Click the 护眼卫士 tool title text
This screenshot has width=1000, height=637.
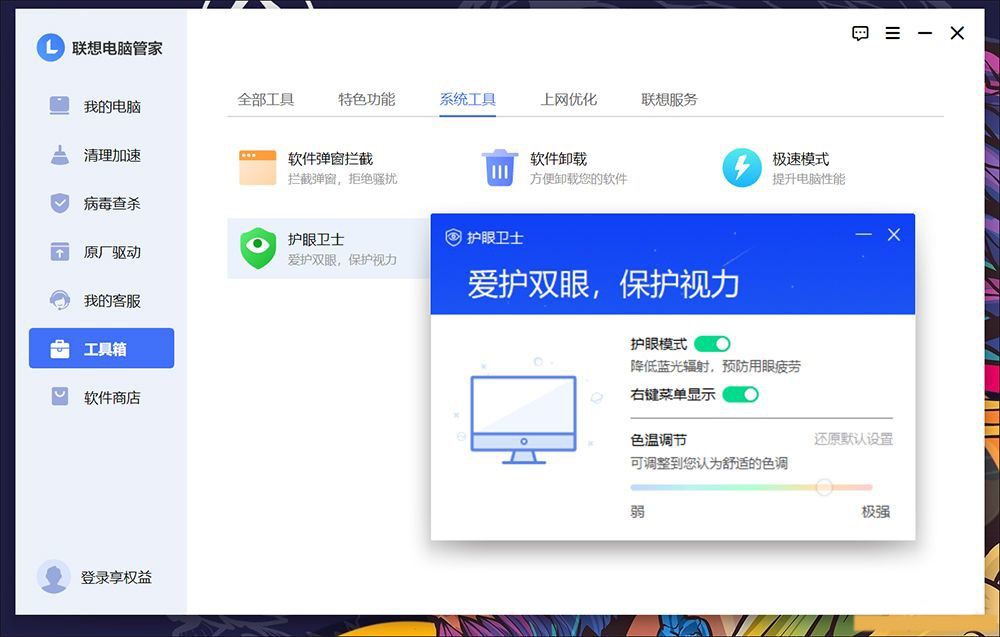coord(316,239)
